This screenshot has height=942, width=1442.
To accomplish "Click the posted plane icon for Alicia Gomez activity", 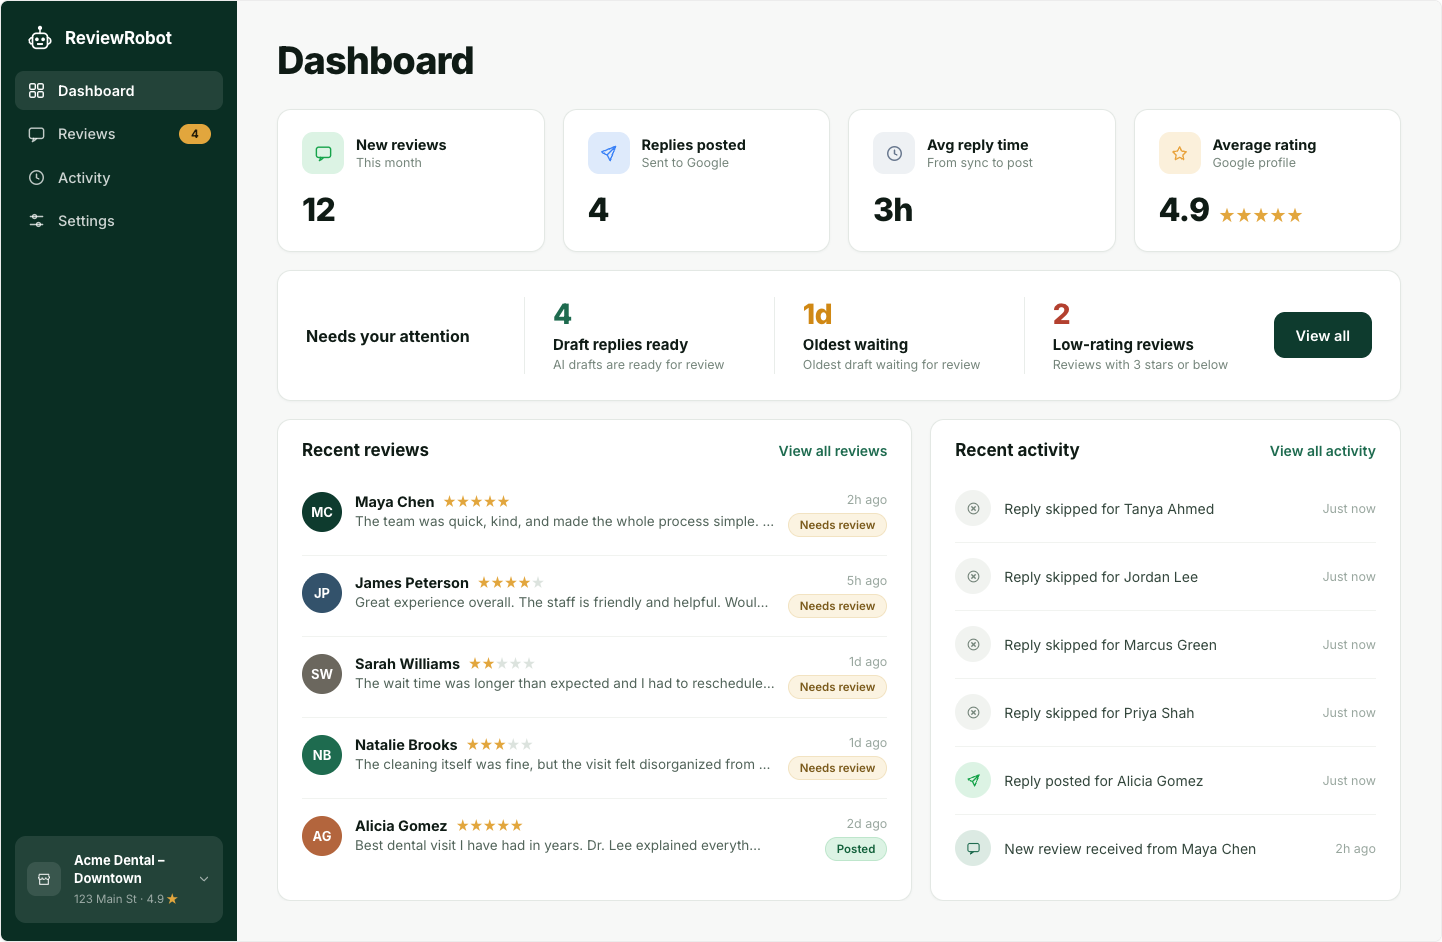I will click(x=973, y=781).
